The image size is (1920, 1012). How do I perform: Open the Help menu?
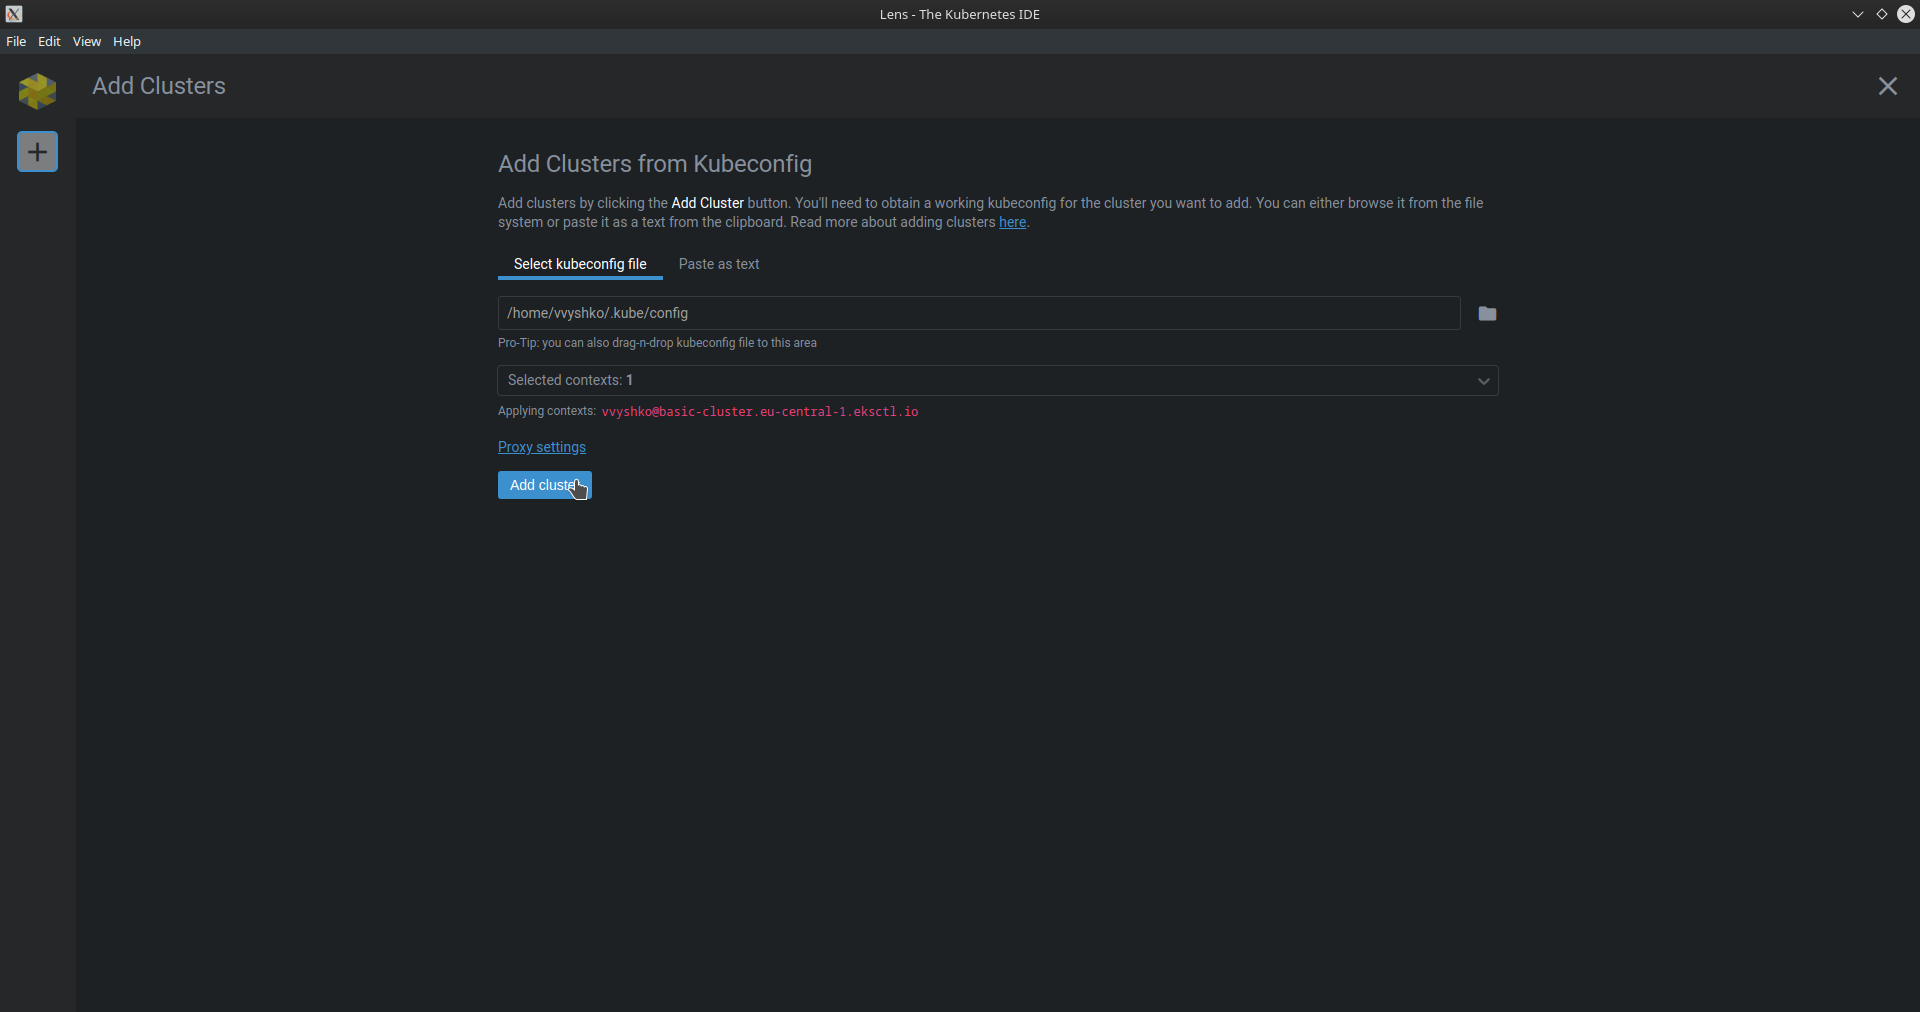coord(127,41)
